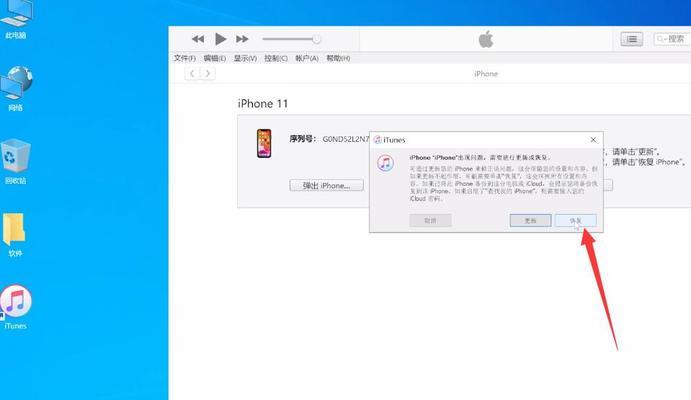
Task: Click the fast-forward playback button
Action: click(x=242, y=39)
